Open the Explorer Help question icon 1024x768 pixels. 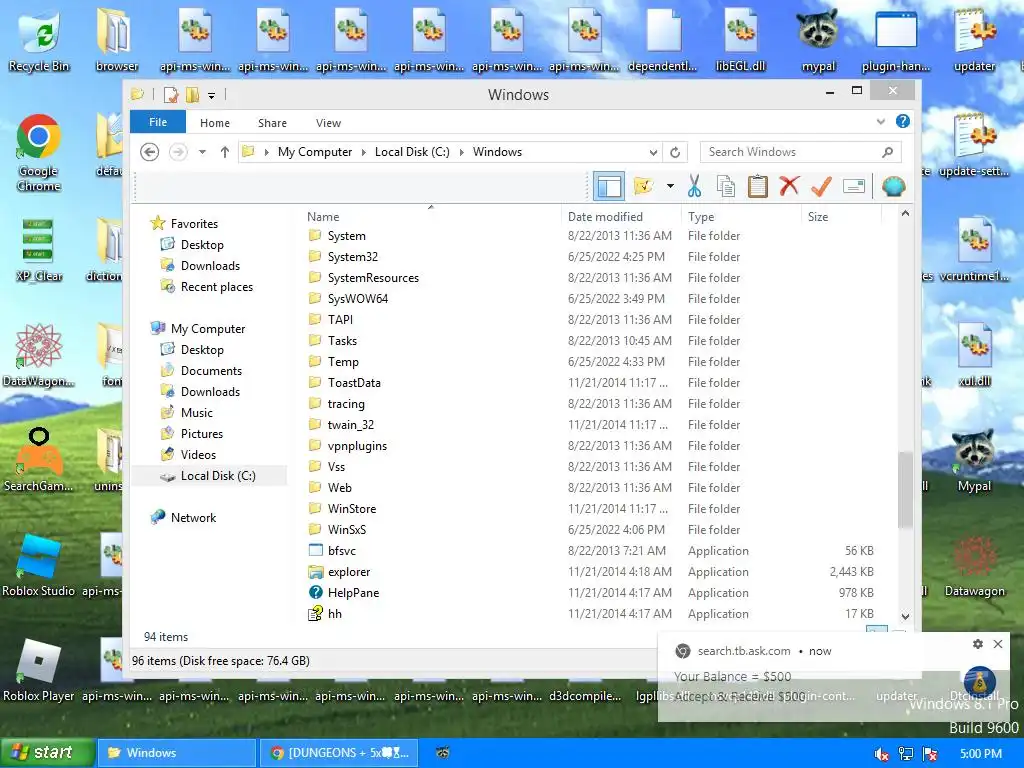click(903, 121)
